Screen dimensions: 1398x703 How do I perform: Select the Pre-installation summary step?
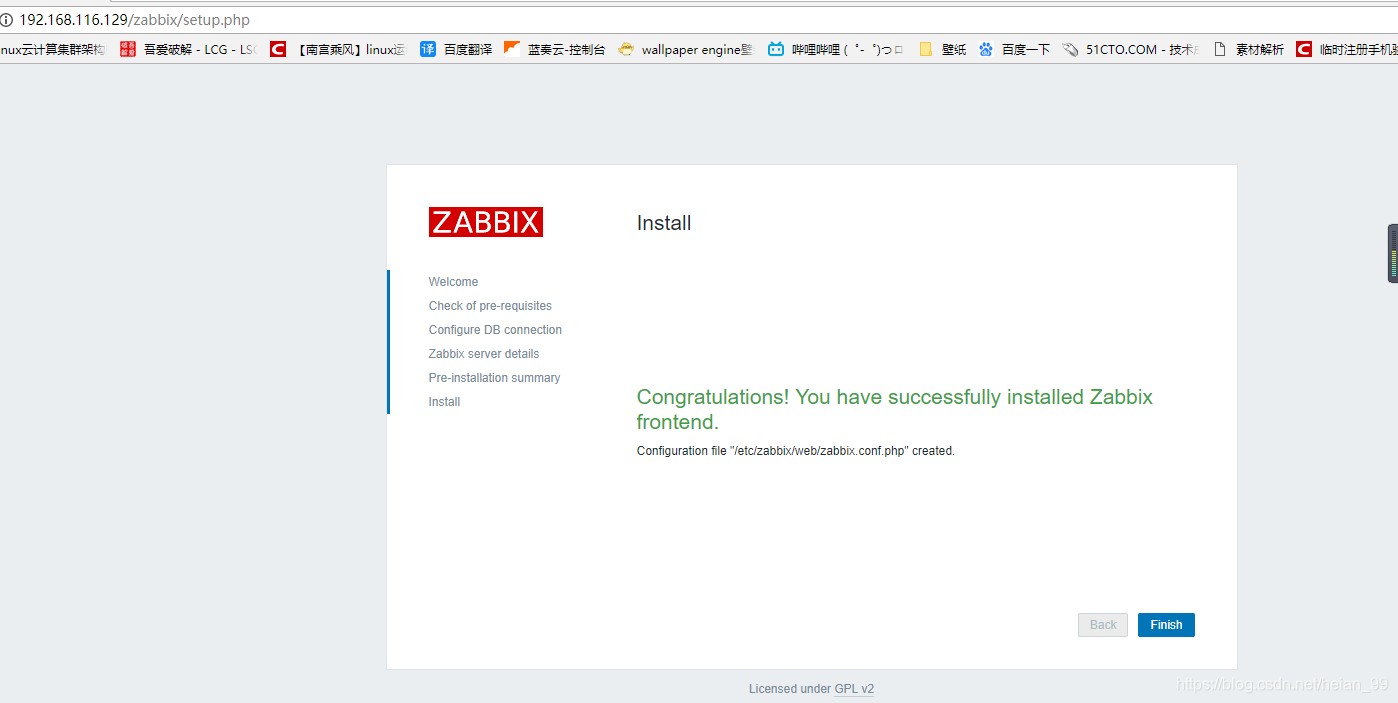[x=494, y=378]
